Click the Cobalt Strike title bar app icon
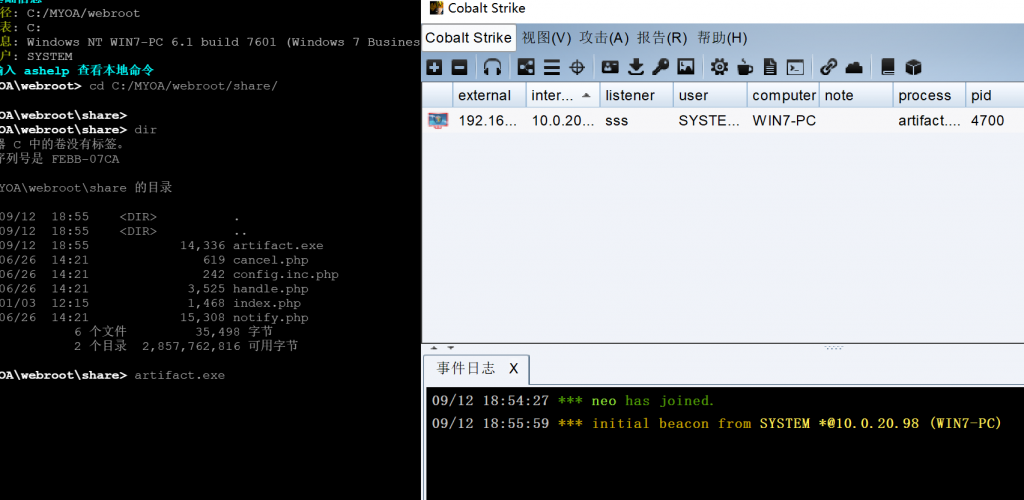The image size is (1024, 500). (x=436, y=8)
